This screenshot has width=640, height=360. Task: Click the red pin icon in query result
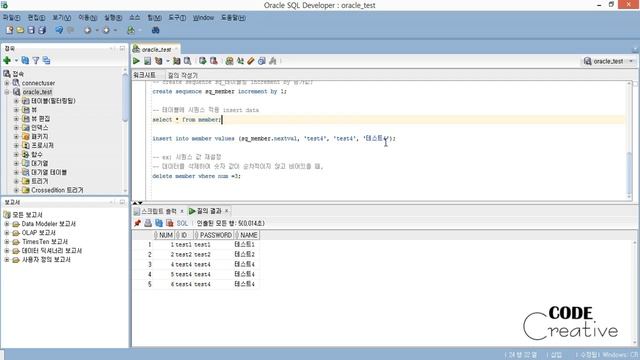[x=138, y=223]
